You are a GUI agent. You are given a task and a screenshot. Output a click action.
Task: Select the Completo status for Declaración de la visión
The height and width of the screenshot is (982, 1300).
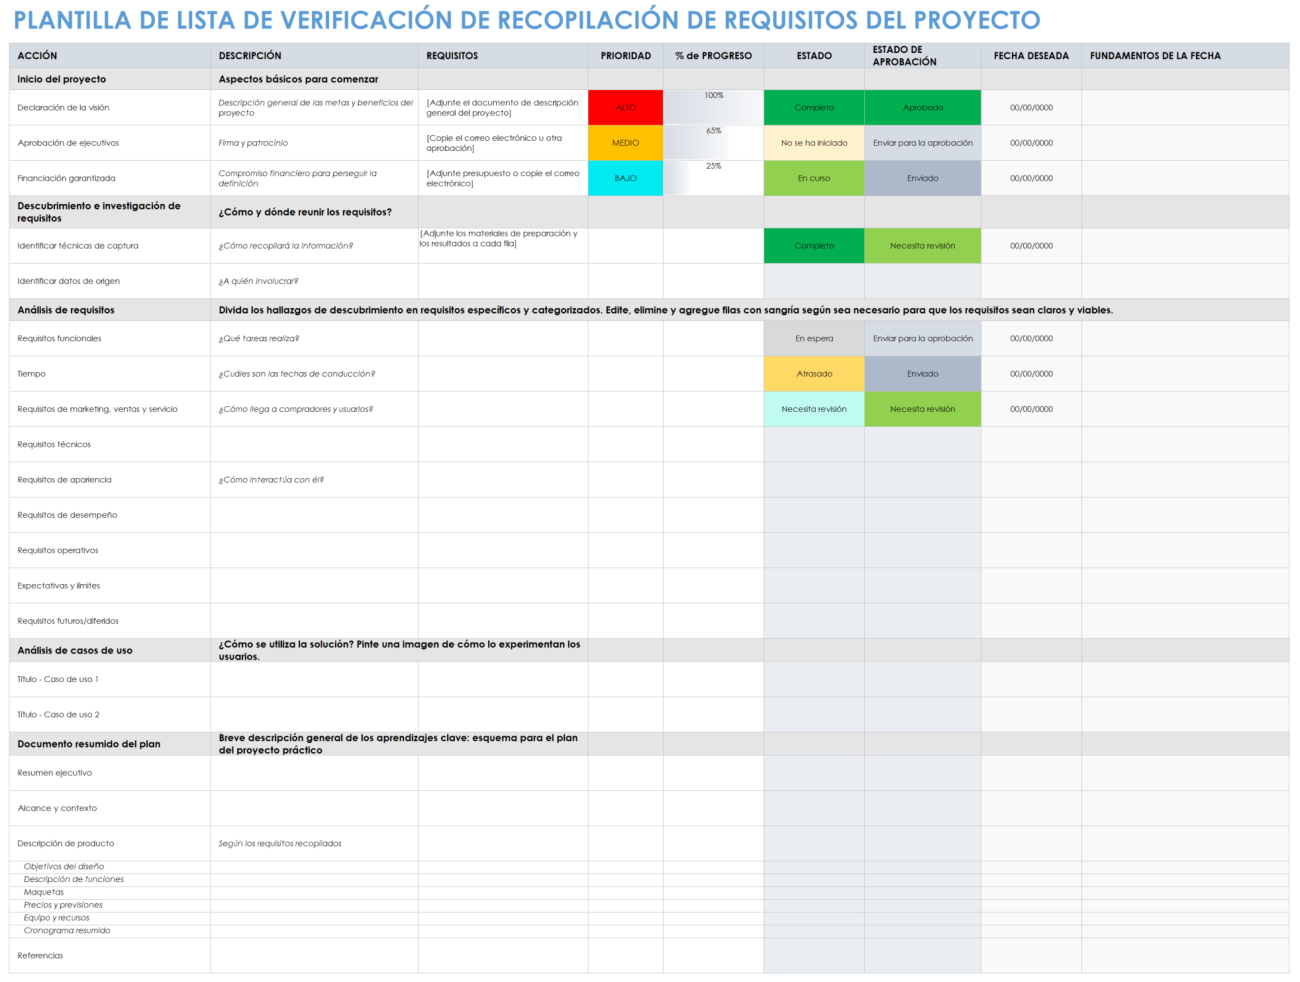813,107
